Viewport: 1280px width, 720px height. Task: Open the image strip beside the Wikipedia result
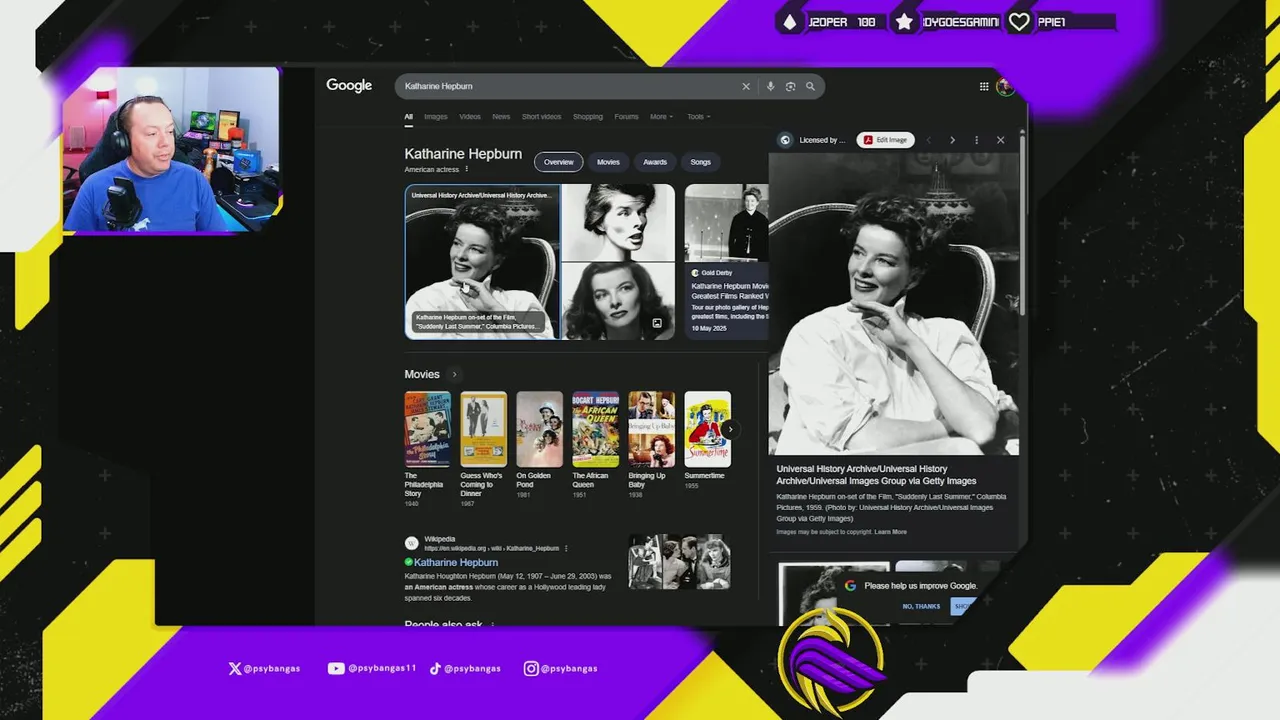click(679, 562)
